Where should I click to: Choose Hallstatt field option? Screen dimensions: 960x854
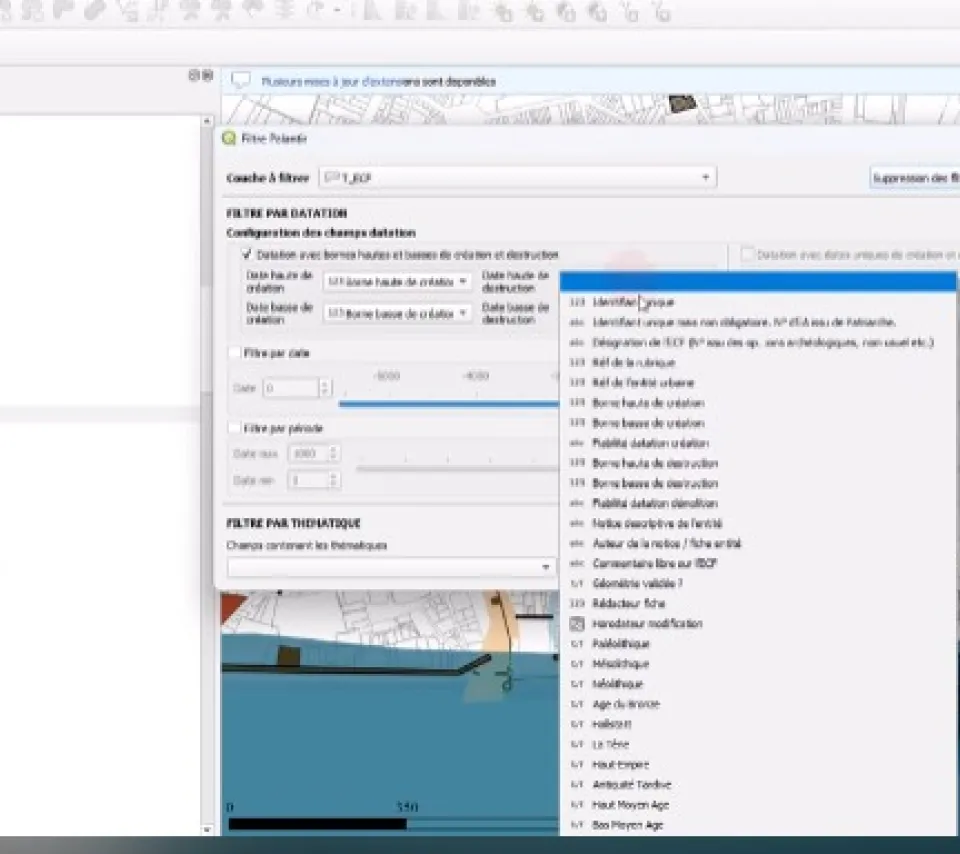(x=758, y=724)
